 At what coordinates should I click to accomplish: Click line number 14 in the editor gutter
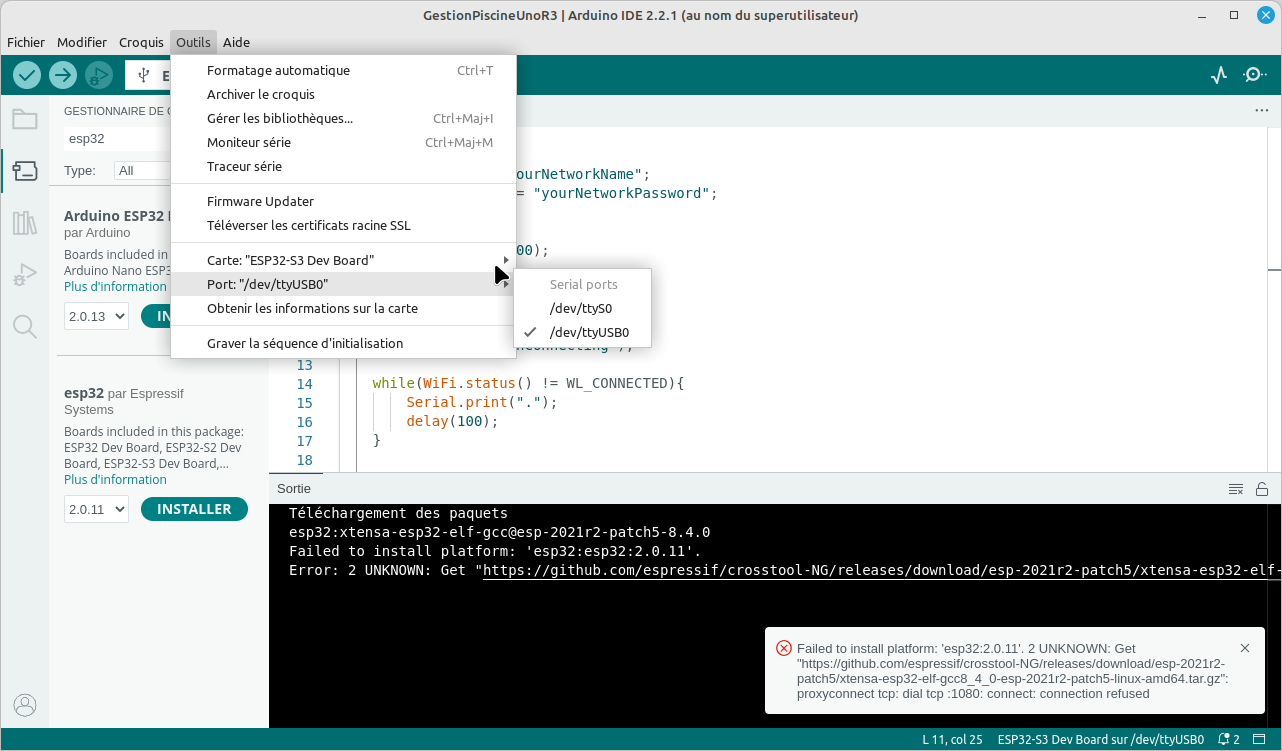304,384
